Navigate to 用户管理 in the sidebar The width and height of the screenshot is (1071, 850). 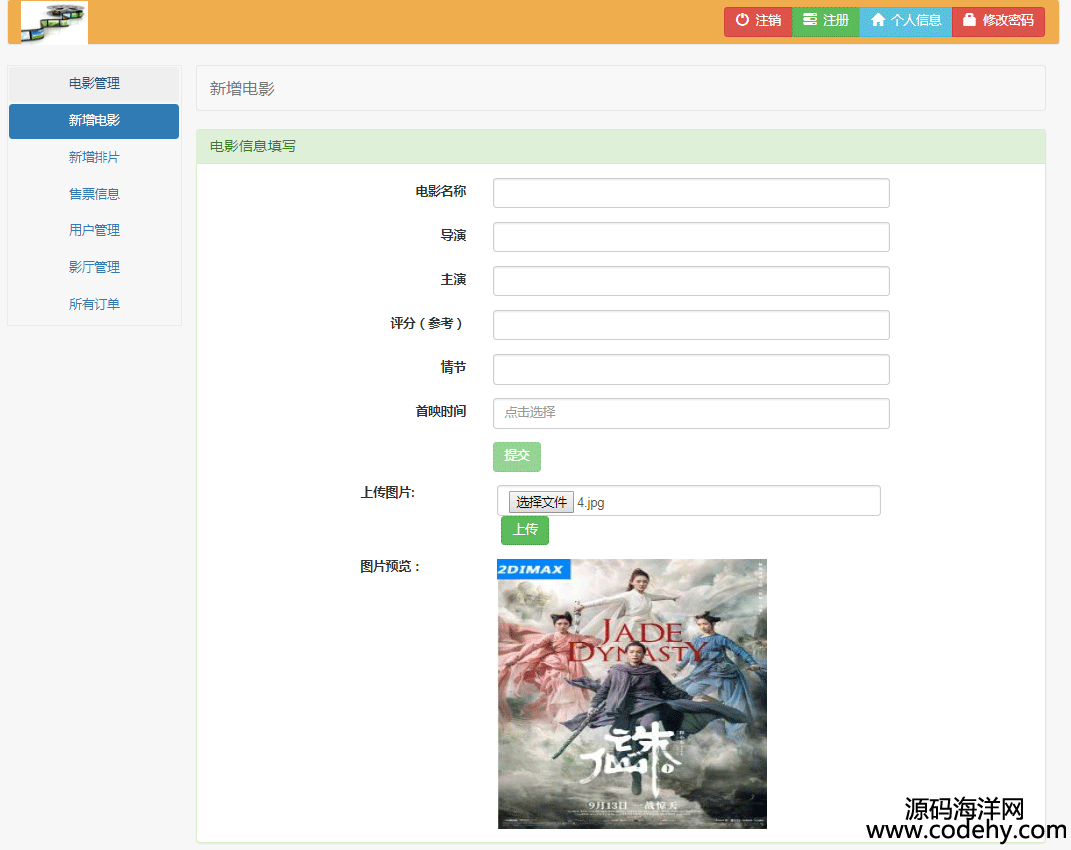click(94, 230)
